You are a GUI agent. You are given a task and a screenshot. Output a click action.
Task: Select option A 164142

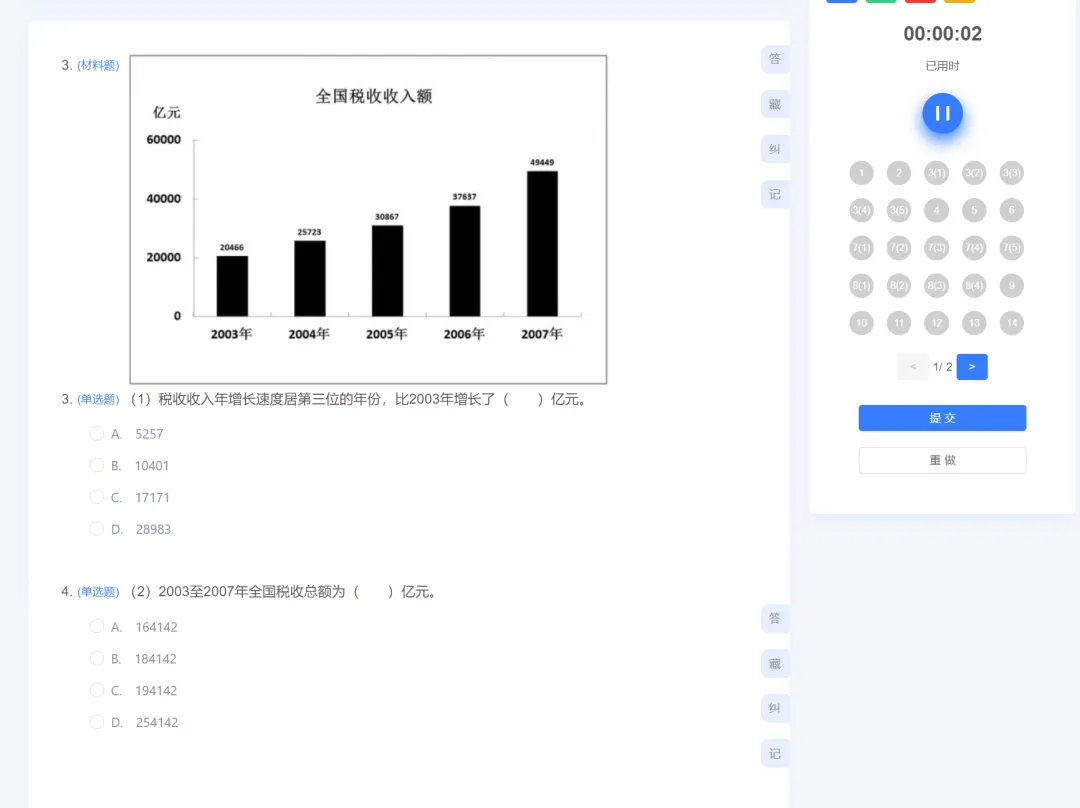[96, 626]
